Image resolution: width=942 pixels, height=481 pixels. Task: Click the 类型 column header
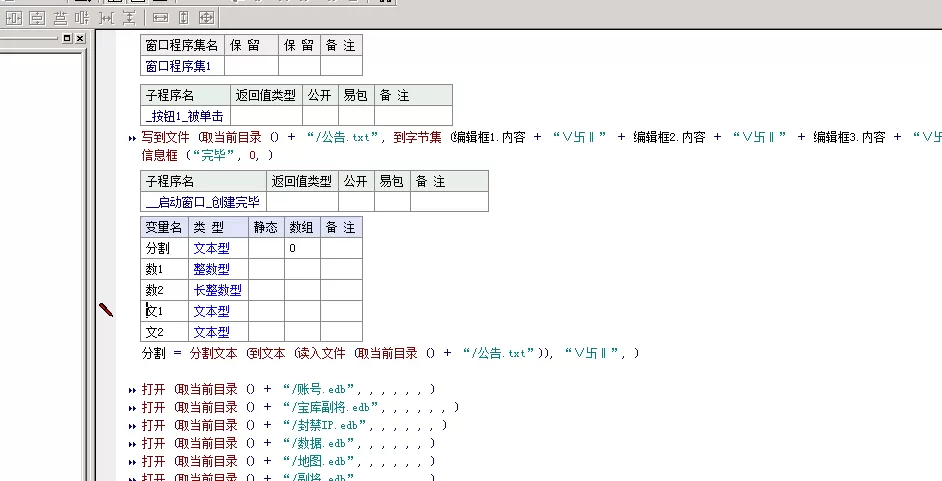[218, 228]
